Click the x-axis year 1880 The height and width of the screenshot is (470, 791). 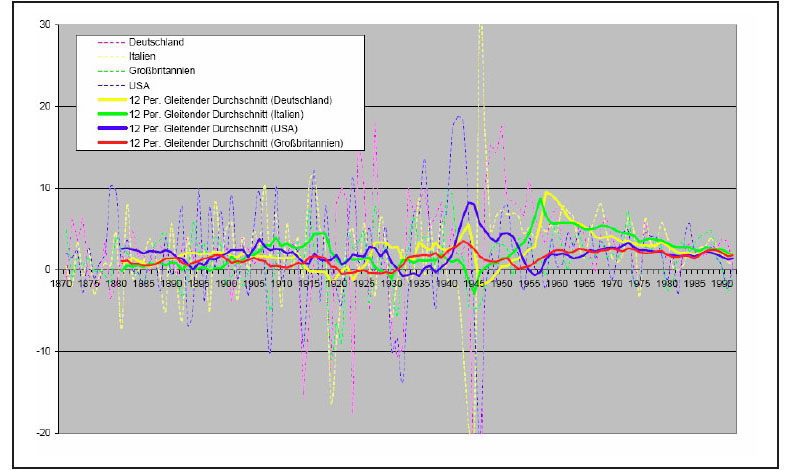point(116,284)
